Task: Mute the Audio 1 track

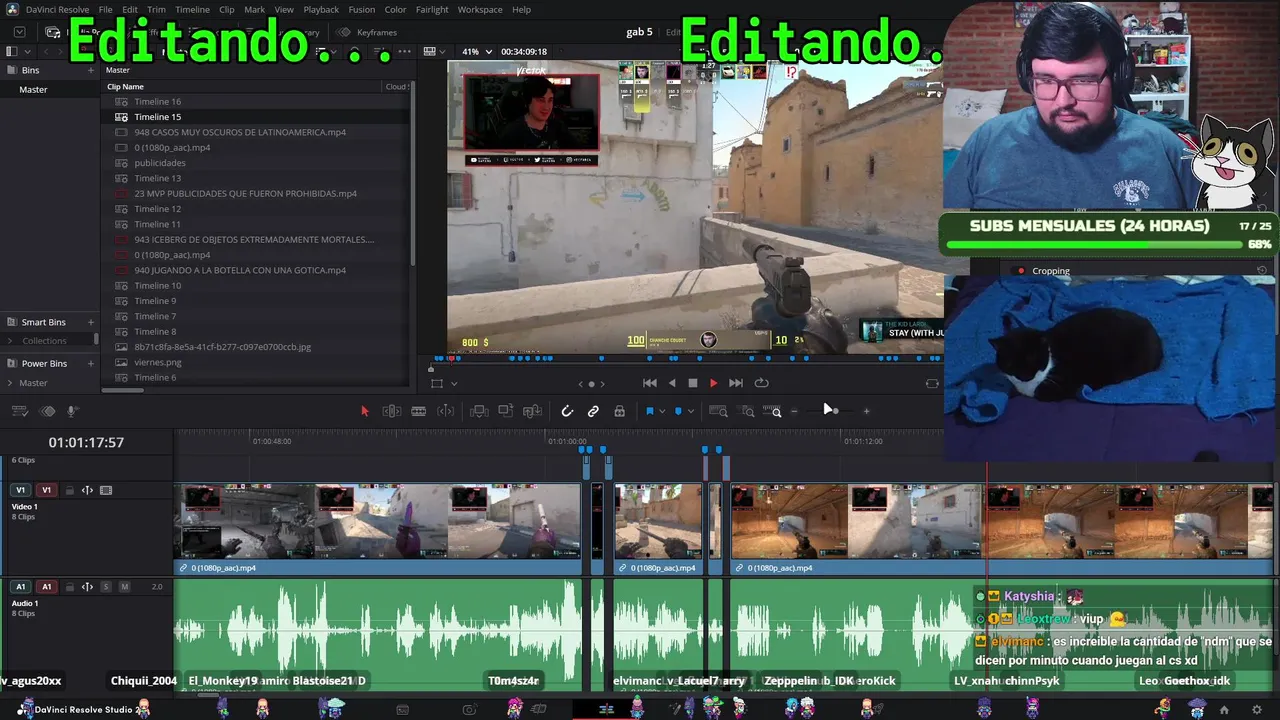Action: (x=125, y=587)
